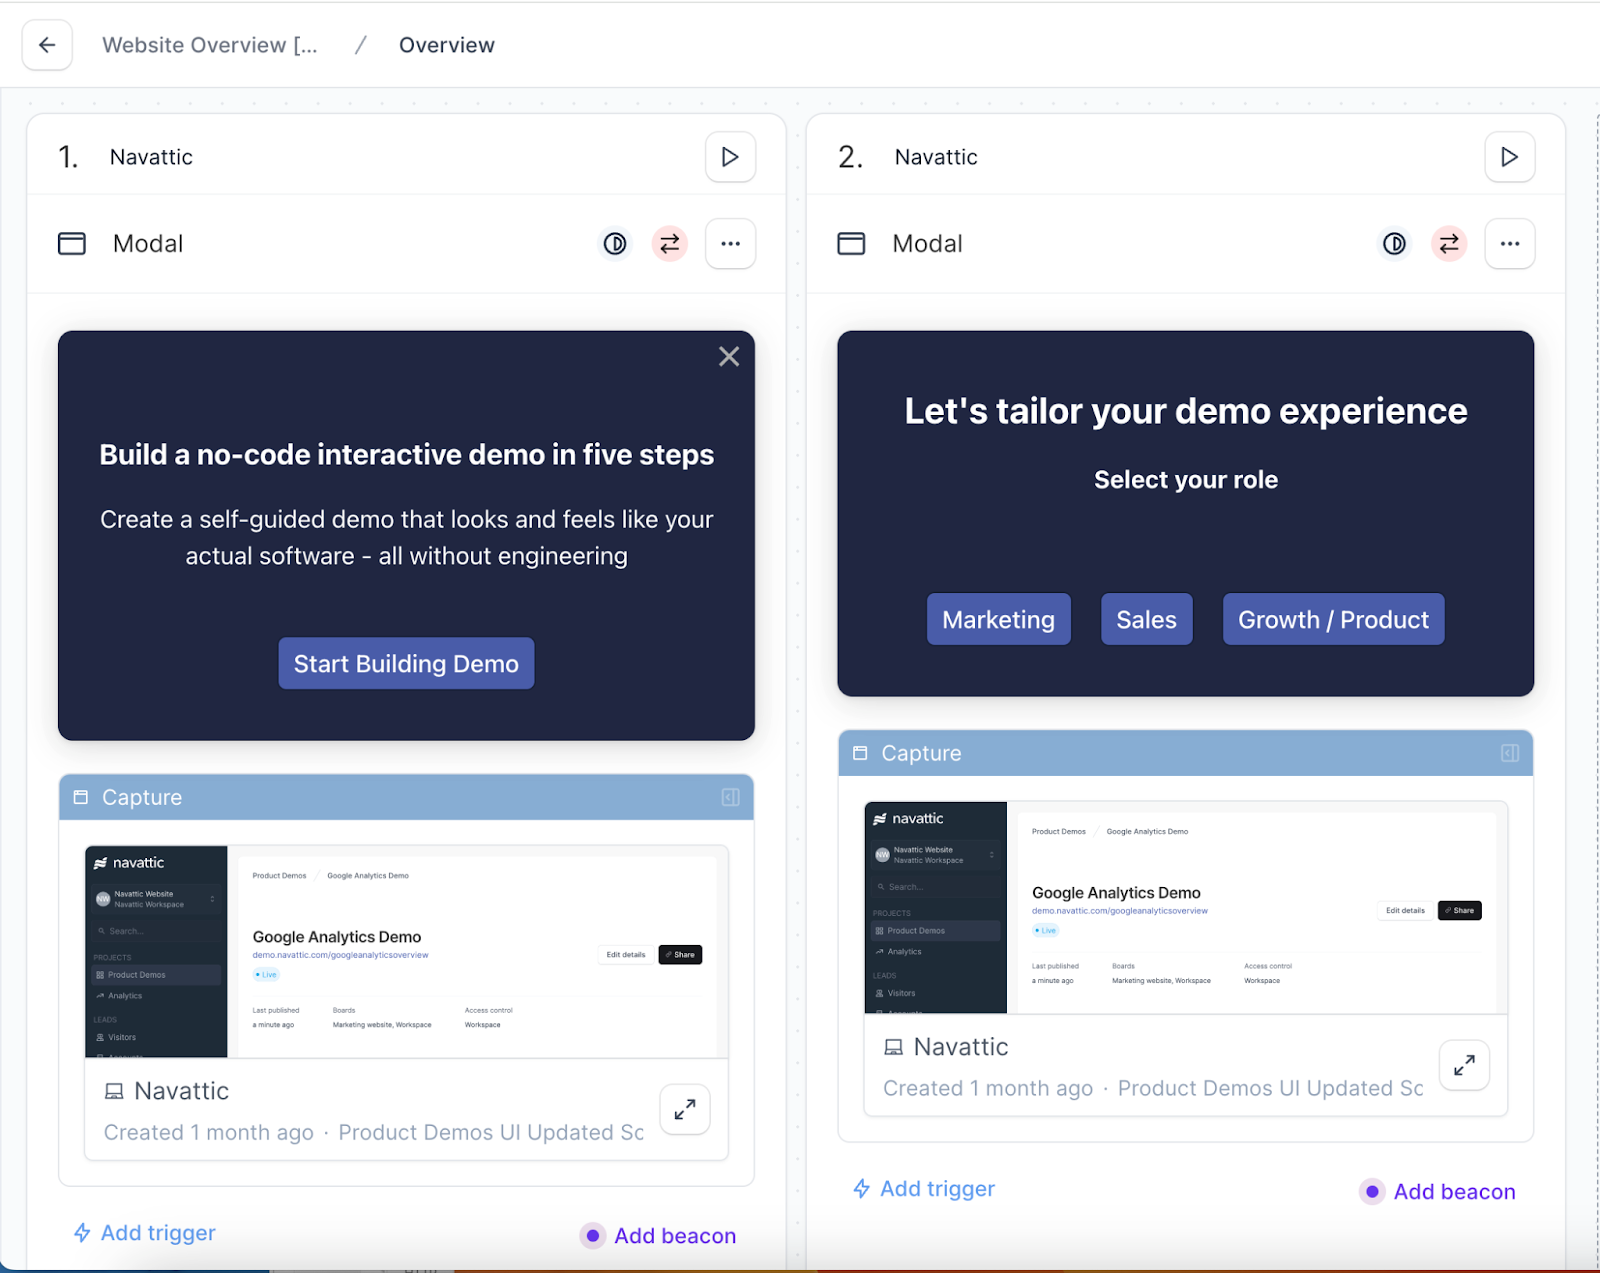Toggle the Capture side panel in step 1
Viewport: 1600px width, 1273px height.
[731, 797]
